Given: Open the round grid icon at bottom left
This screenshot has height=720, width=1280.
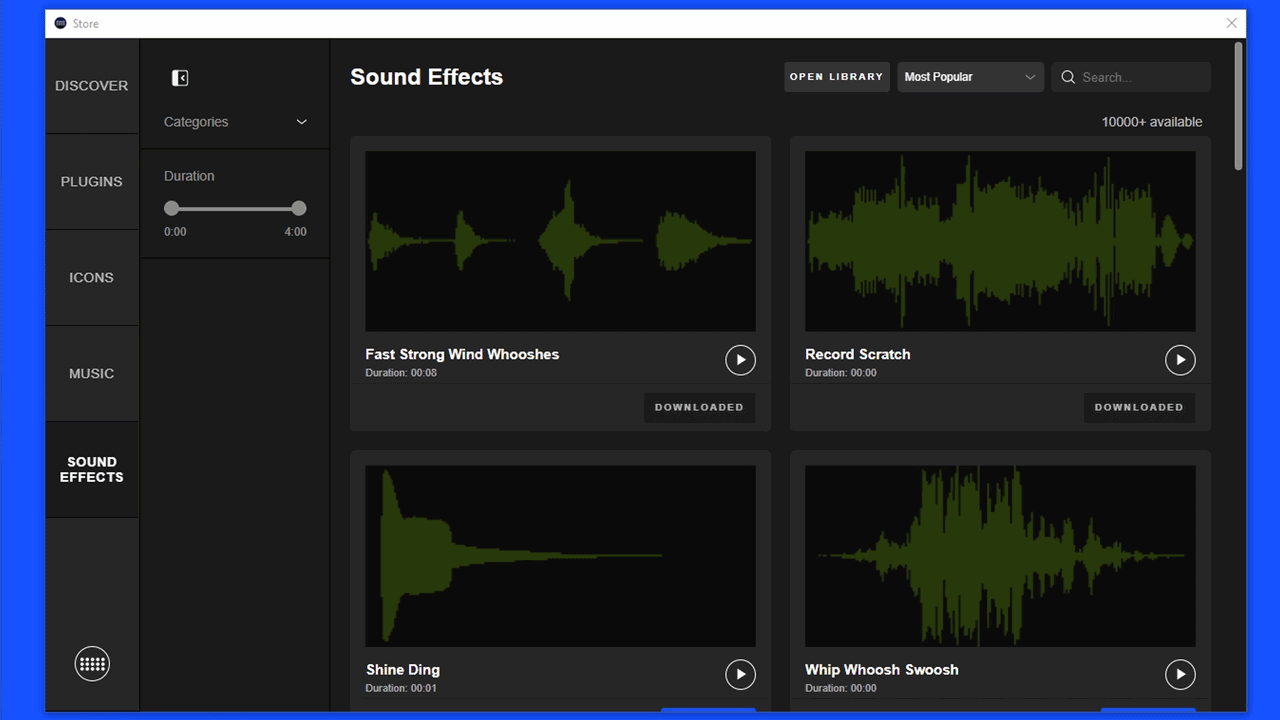Looking at the screenshot, I should coord(92,664).
